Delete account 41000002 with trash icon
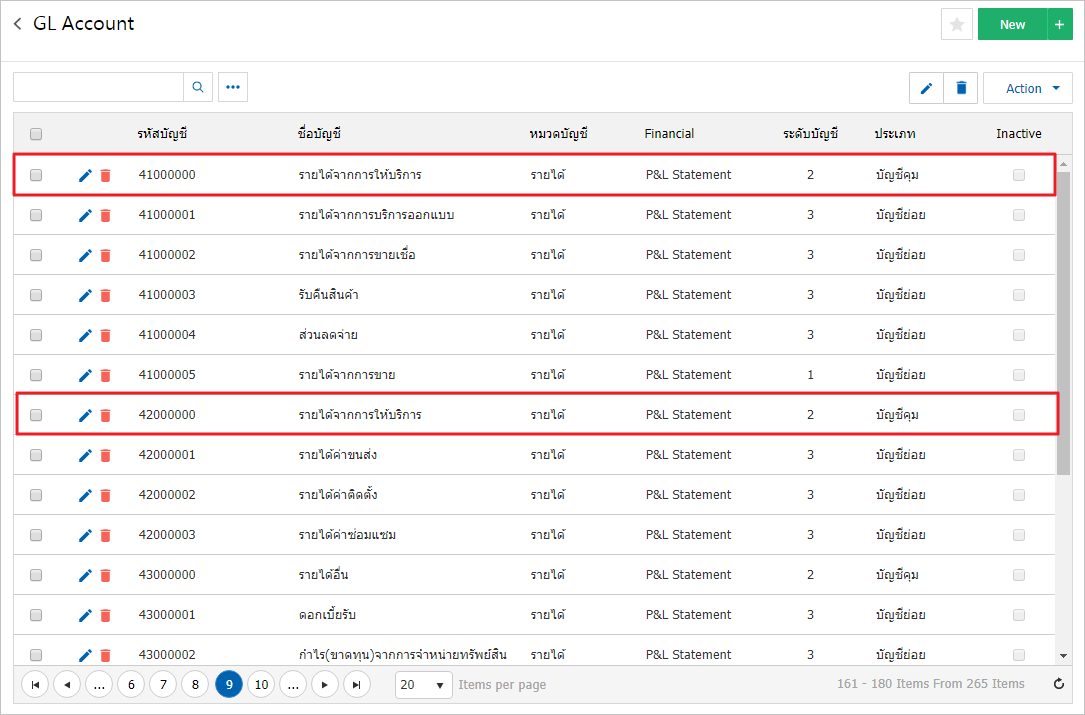The image size is (1085, 715). (105, 255)
